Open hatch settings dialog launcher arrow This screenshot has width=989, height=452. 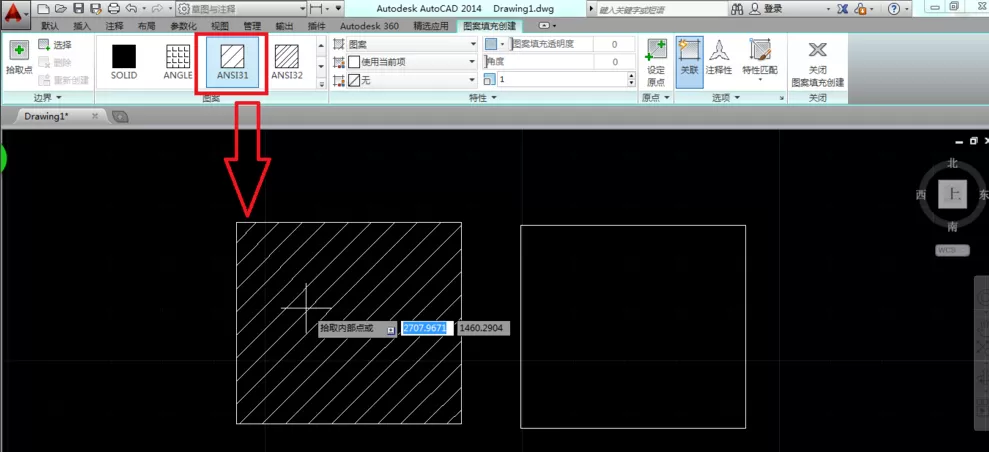[x=781, y=98]
